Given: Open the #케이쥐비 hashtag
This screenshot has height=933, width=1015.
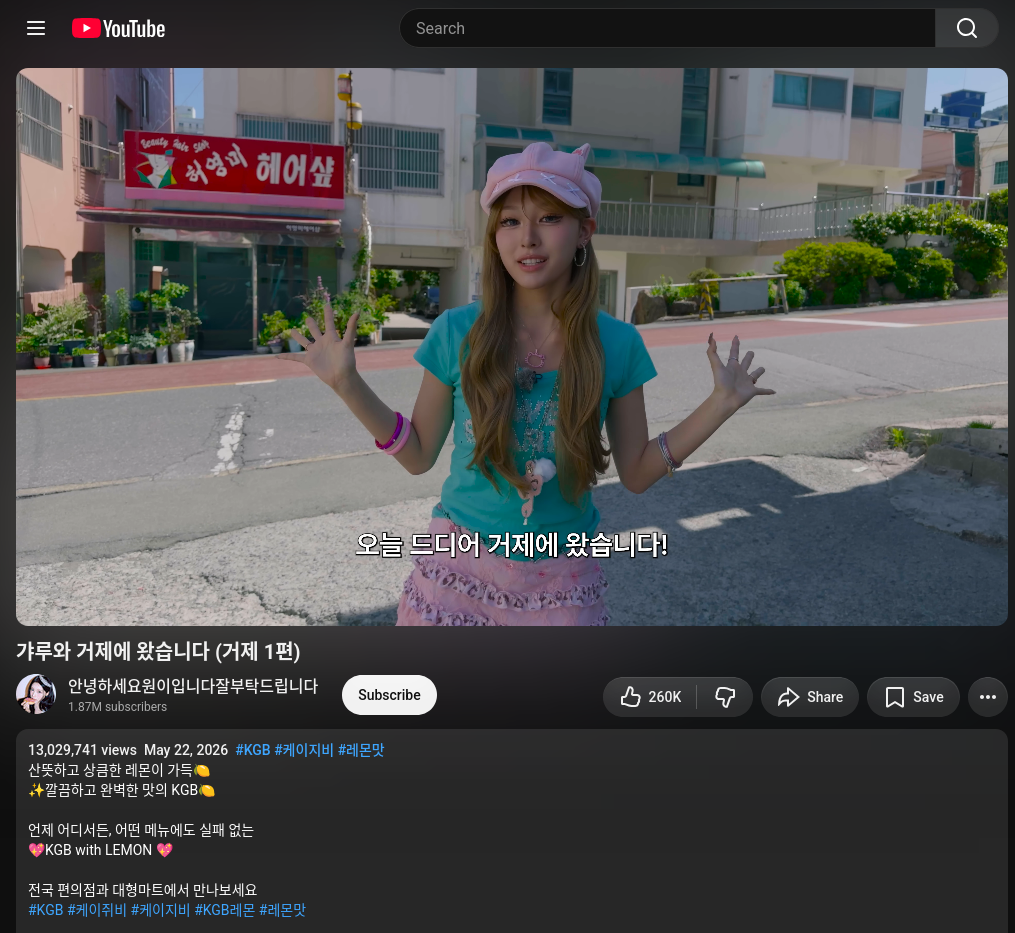Looking at the screenshot, I should click(x=97, y=910).
